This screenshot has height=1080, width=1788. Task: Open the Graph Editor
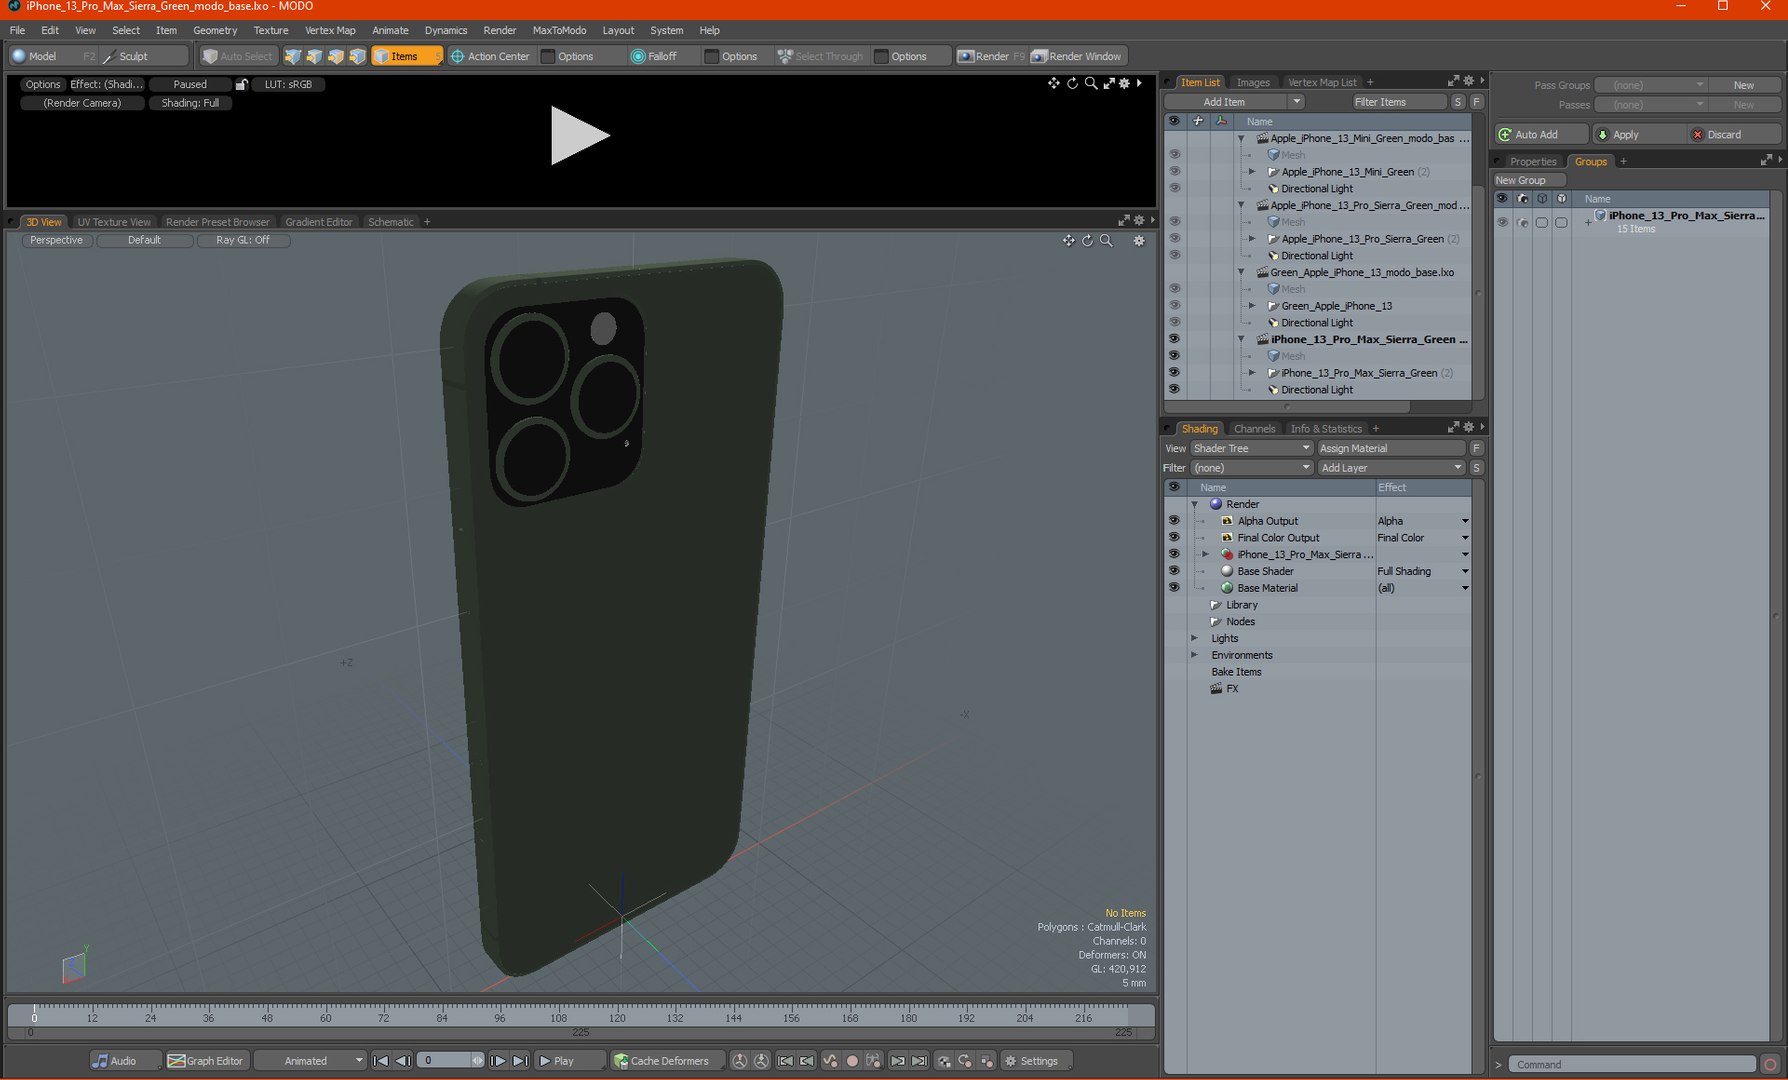[x=206, y=1061]
